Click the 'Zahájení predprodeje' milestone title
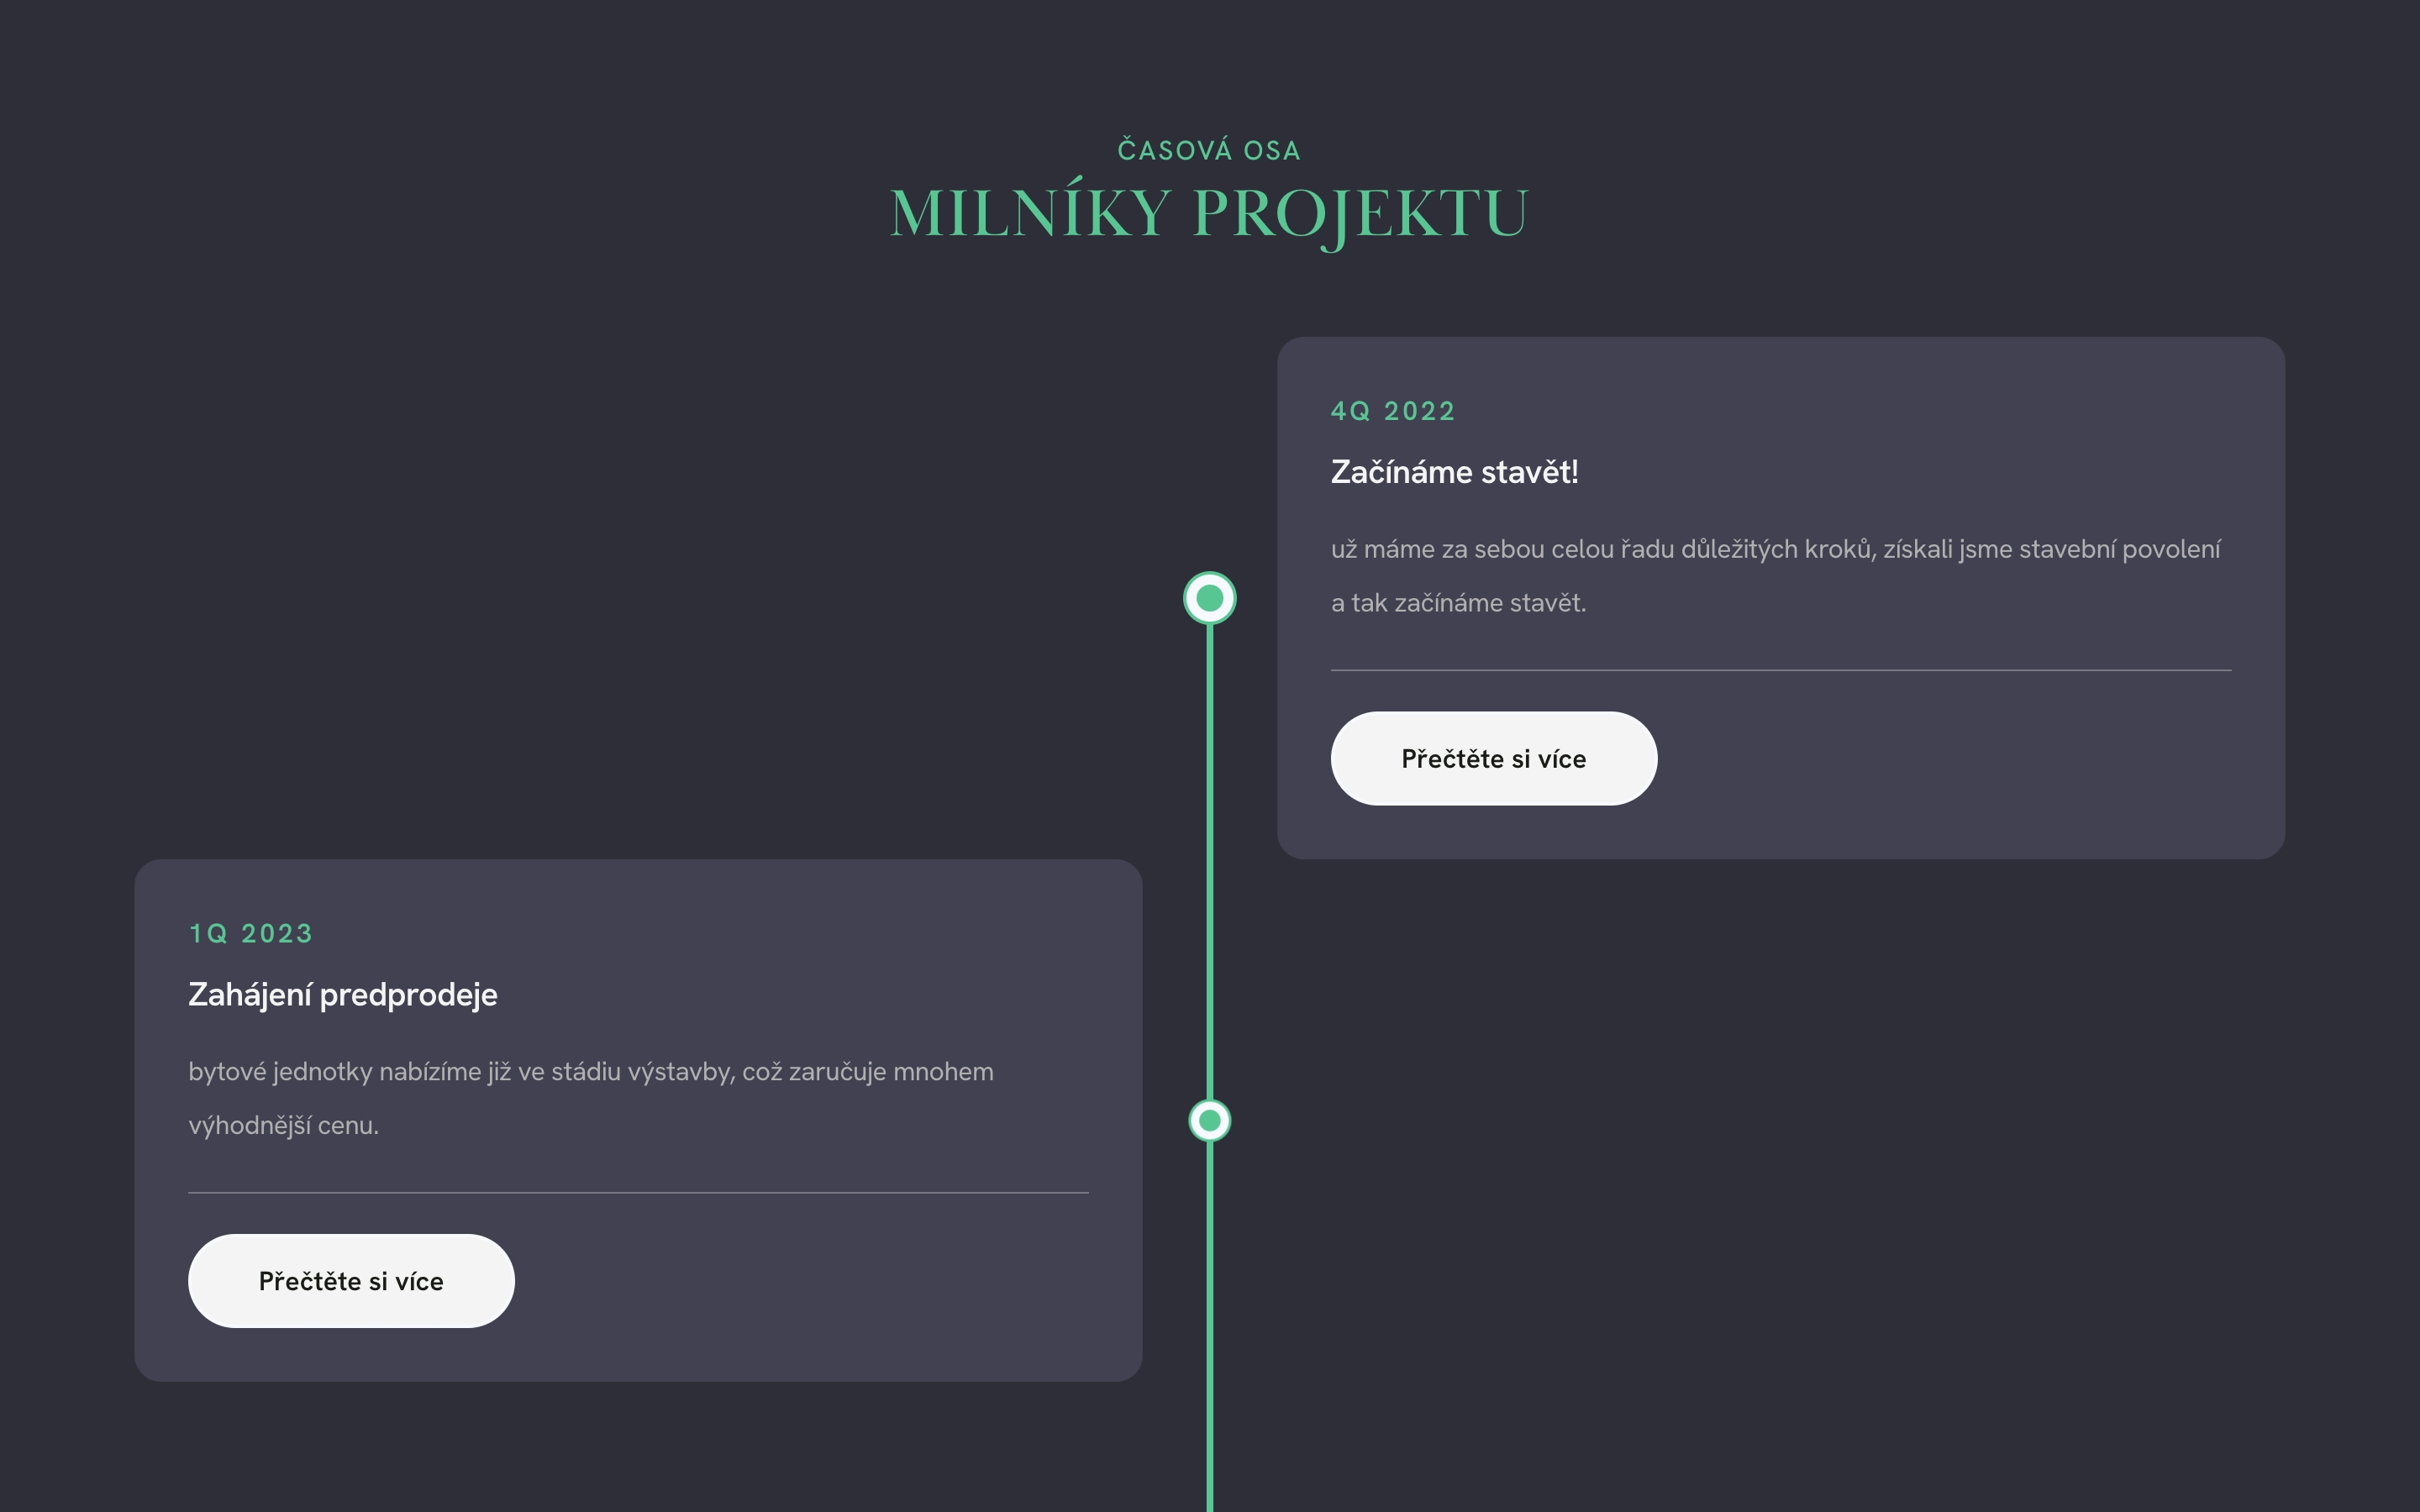 coord(343,995)
